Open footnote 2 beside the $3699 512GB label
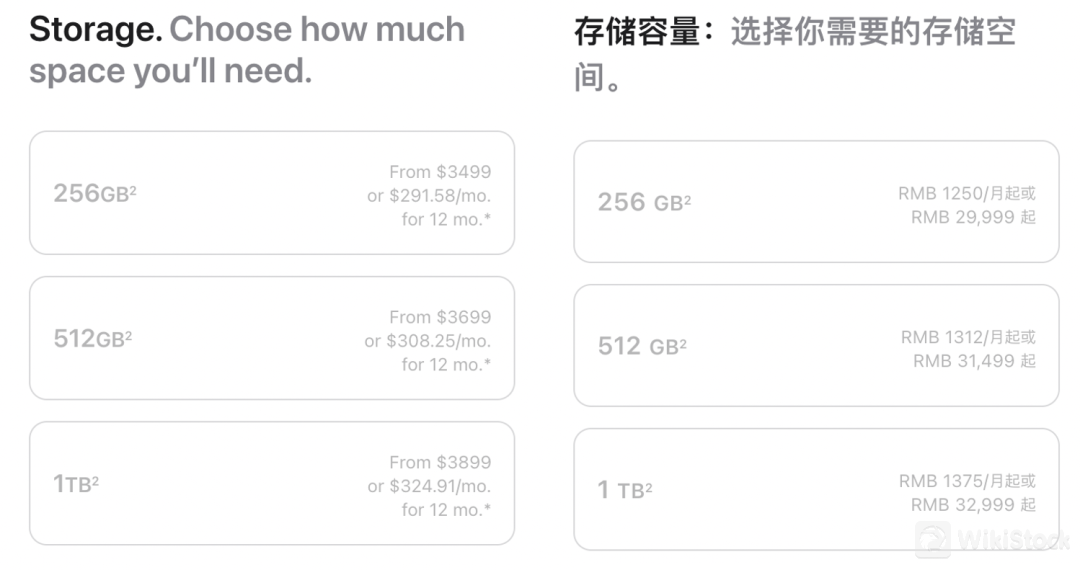 coord(129,333)
